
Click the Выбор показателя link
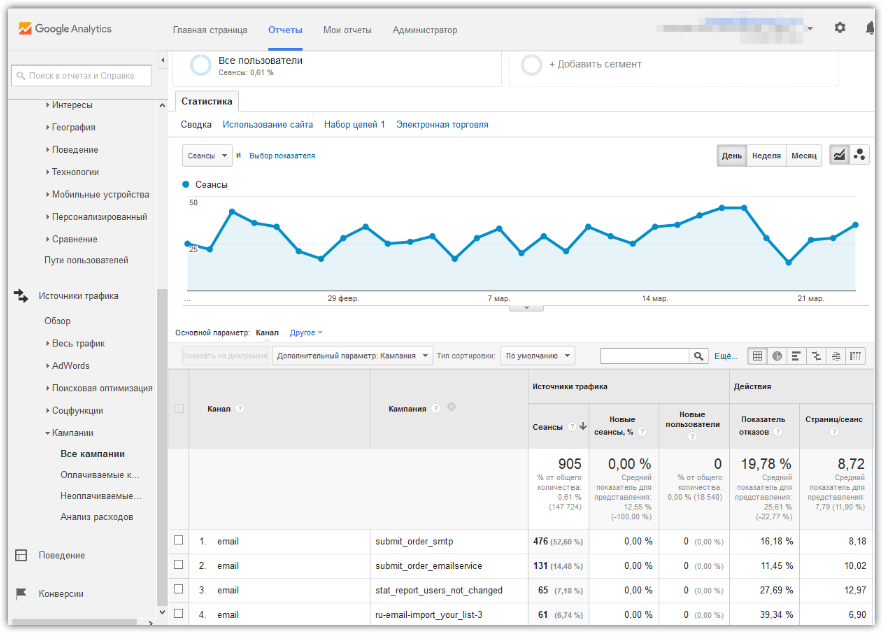point(282,156)
